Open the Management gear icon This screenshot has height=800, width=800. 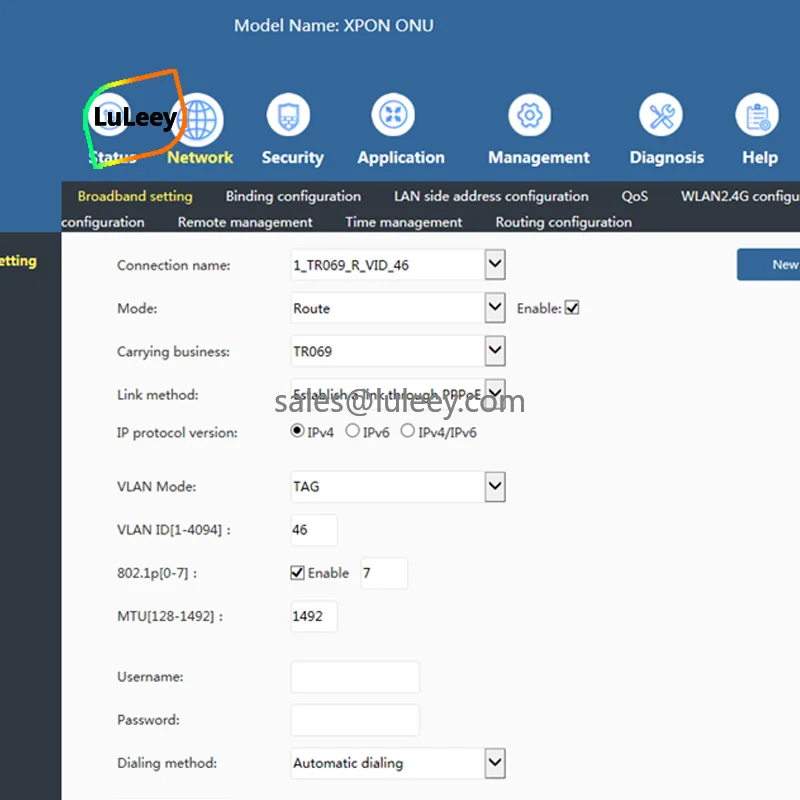tap(530, 115)
